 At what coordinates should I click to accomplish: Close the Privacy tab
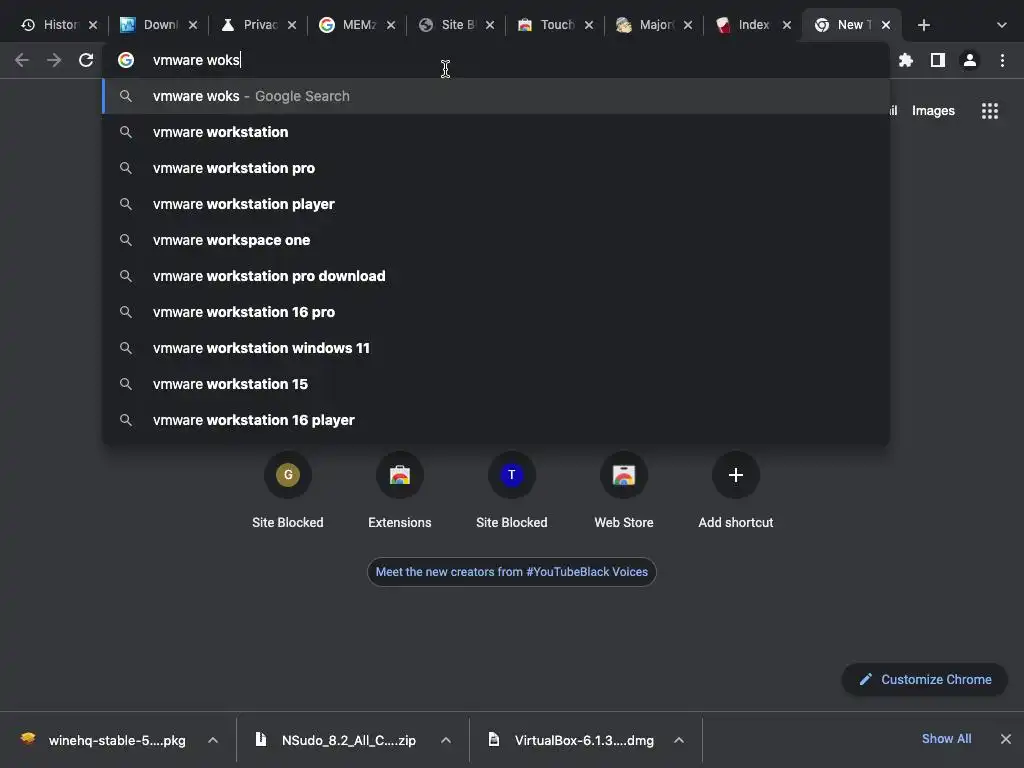coord(292,25)
